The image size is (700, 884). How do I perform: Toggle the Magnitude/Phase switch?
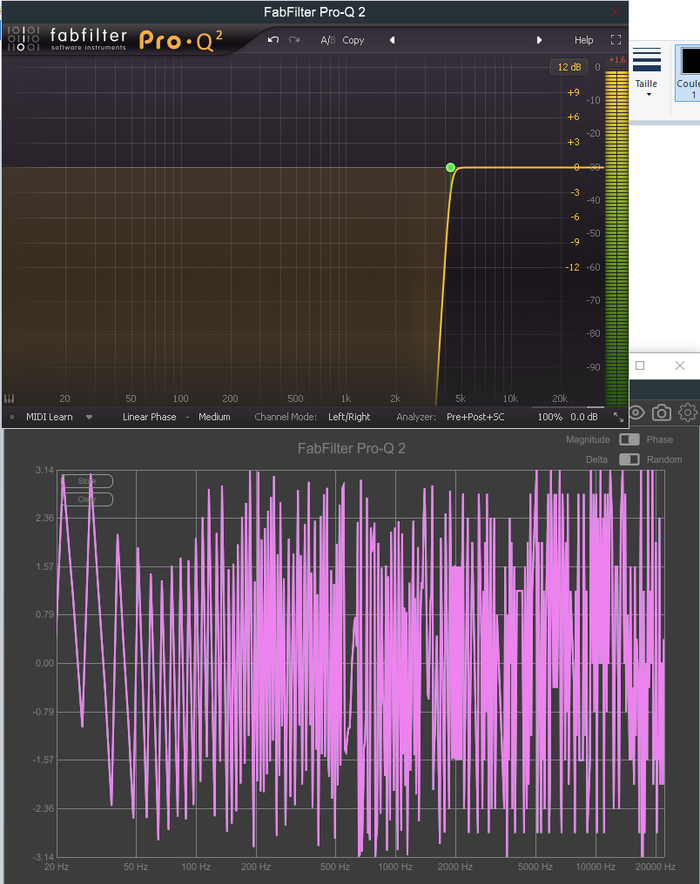(x=629, y=439)
